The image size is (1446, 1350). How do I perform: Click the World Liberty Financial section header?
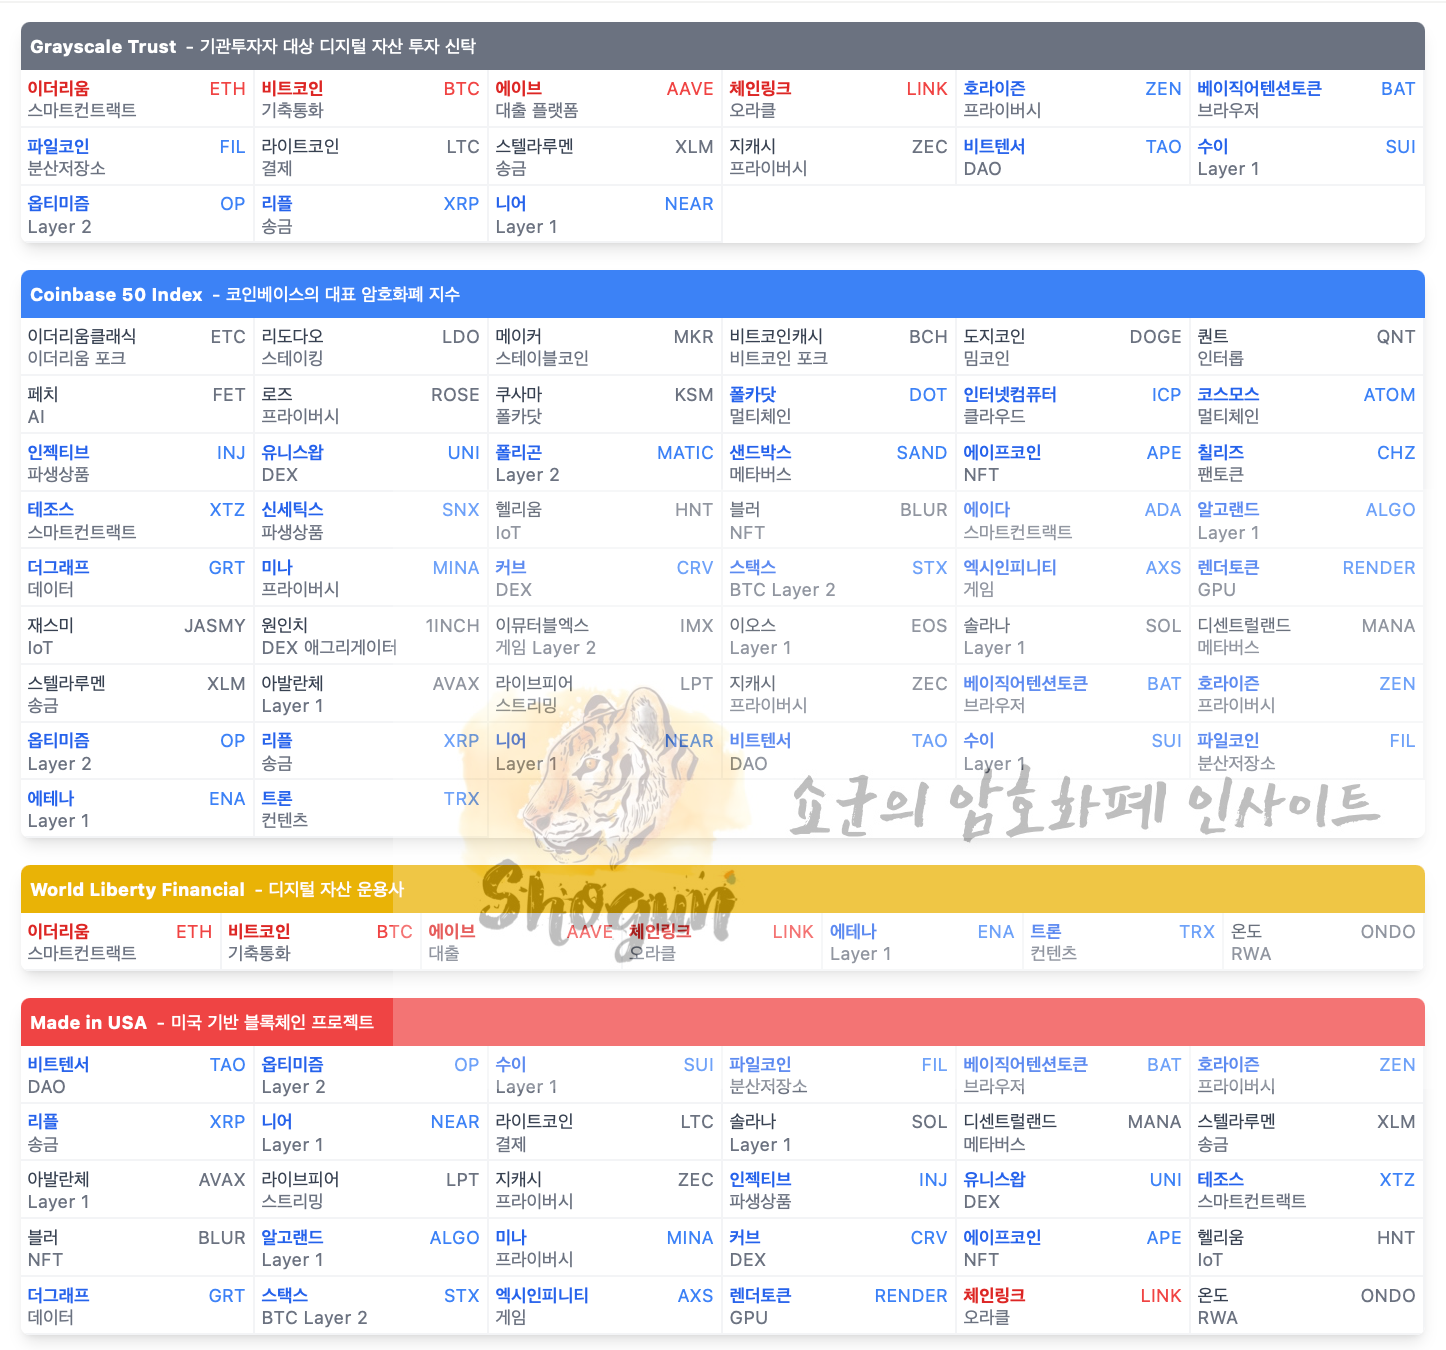(x=722, y=889)
